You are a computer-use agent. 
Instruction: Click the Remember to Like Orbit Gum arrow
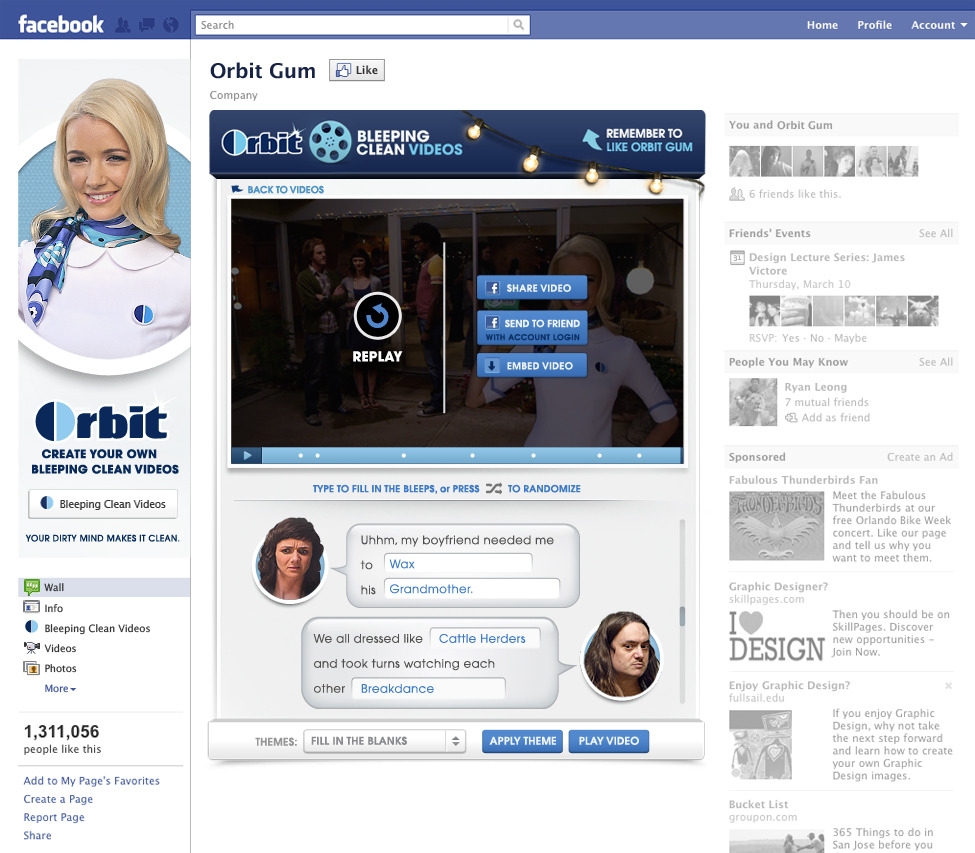593,139
